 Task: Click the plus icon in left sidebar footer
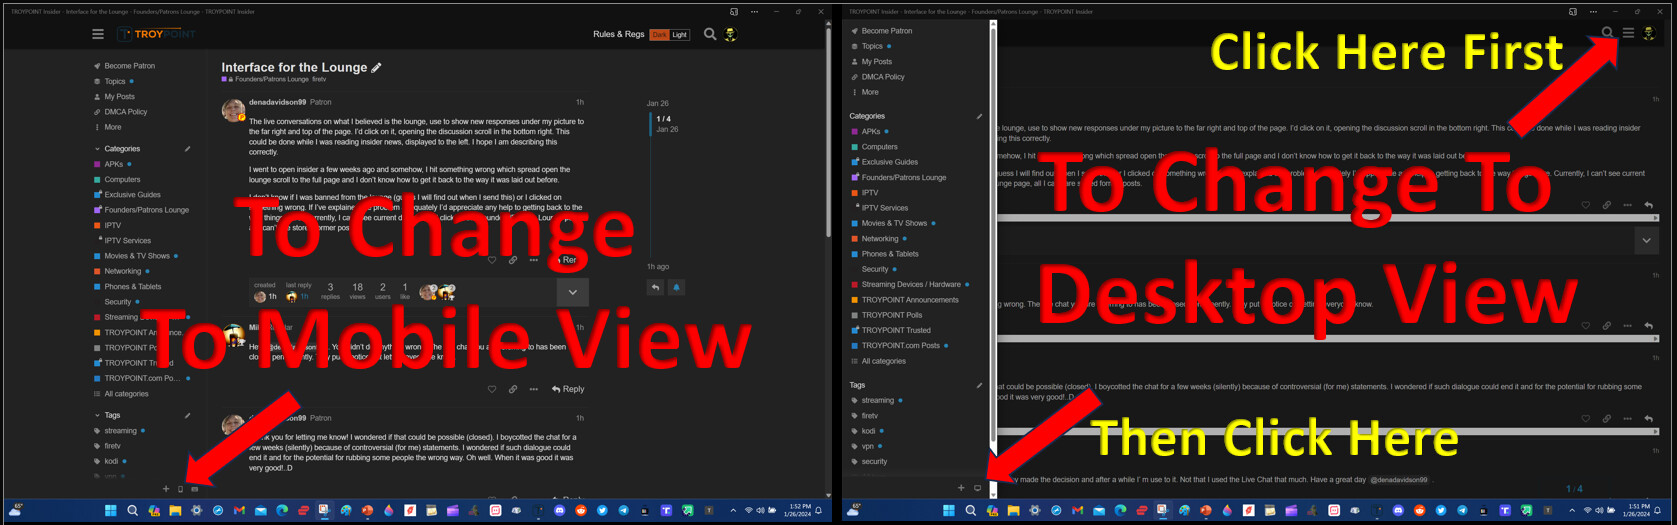coord(166,489)
